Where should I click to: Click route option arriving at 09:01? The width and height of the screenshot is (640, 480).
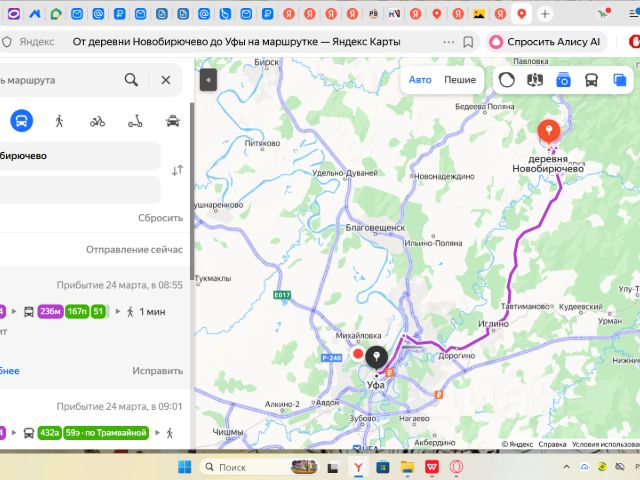click(x=95, y=420)
